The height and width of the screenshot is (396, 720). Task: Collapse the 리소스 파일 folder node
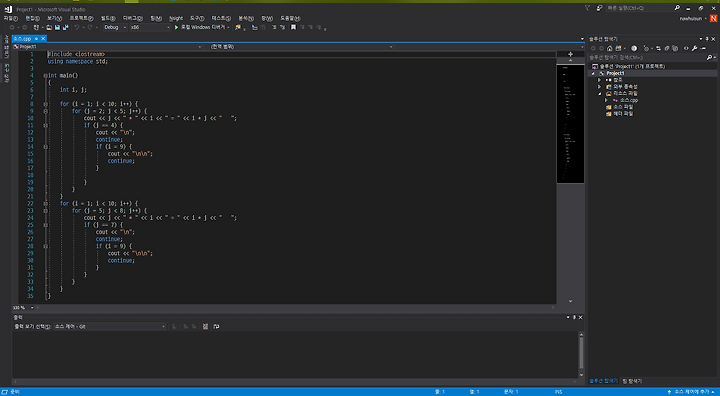pyautogui.click(x=599, y=94)
